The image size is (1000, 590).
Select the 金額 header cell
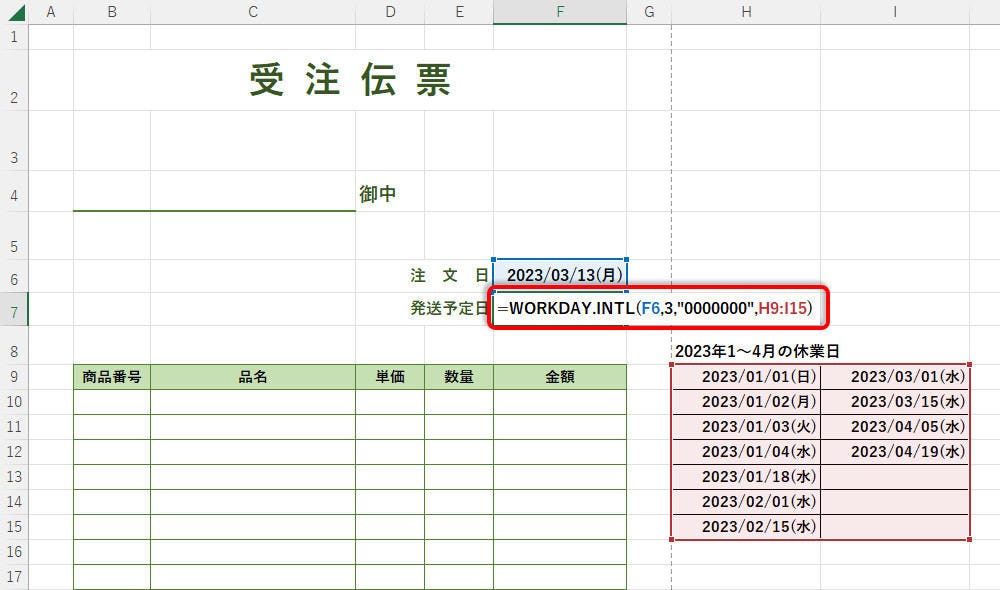point(559,377)
